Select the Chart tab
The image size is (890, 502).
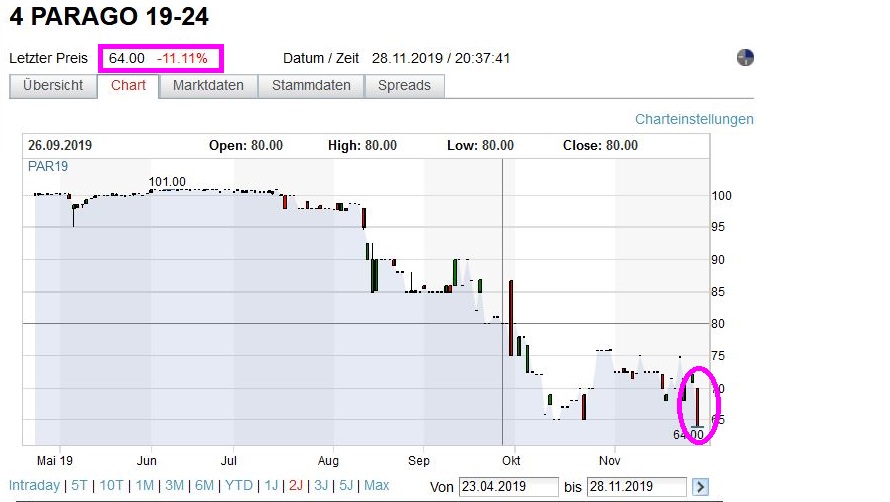pos(128,86)
